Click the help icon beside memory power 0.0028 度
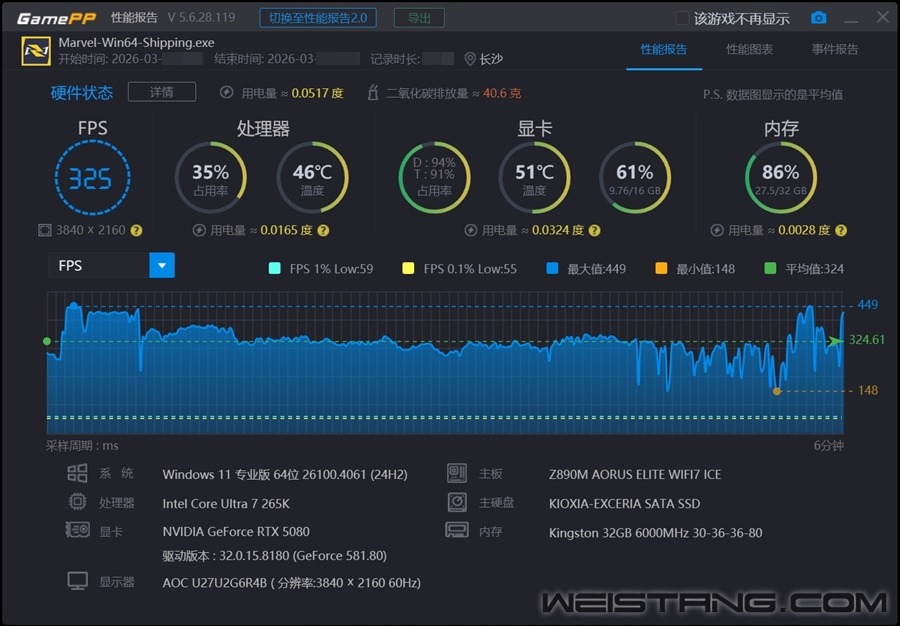 point(841,231)
